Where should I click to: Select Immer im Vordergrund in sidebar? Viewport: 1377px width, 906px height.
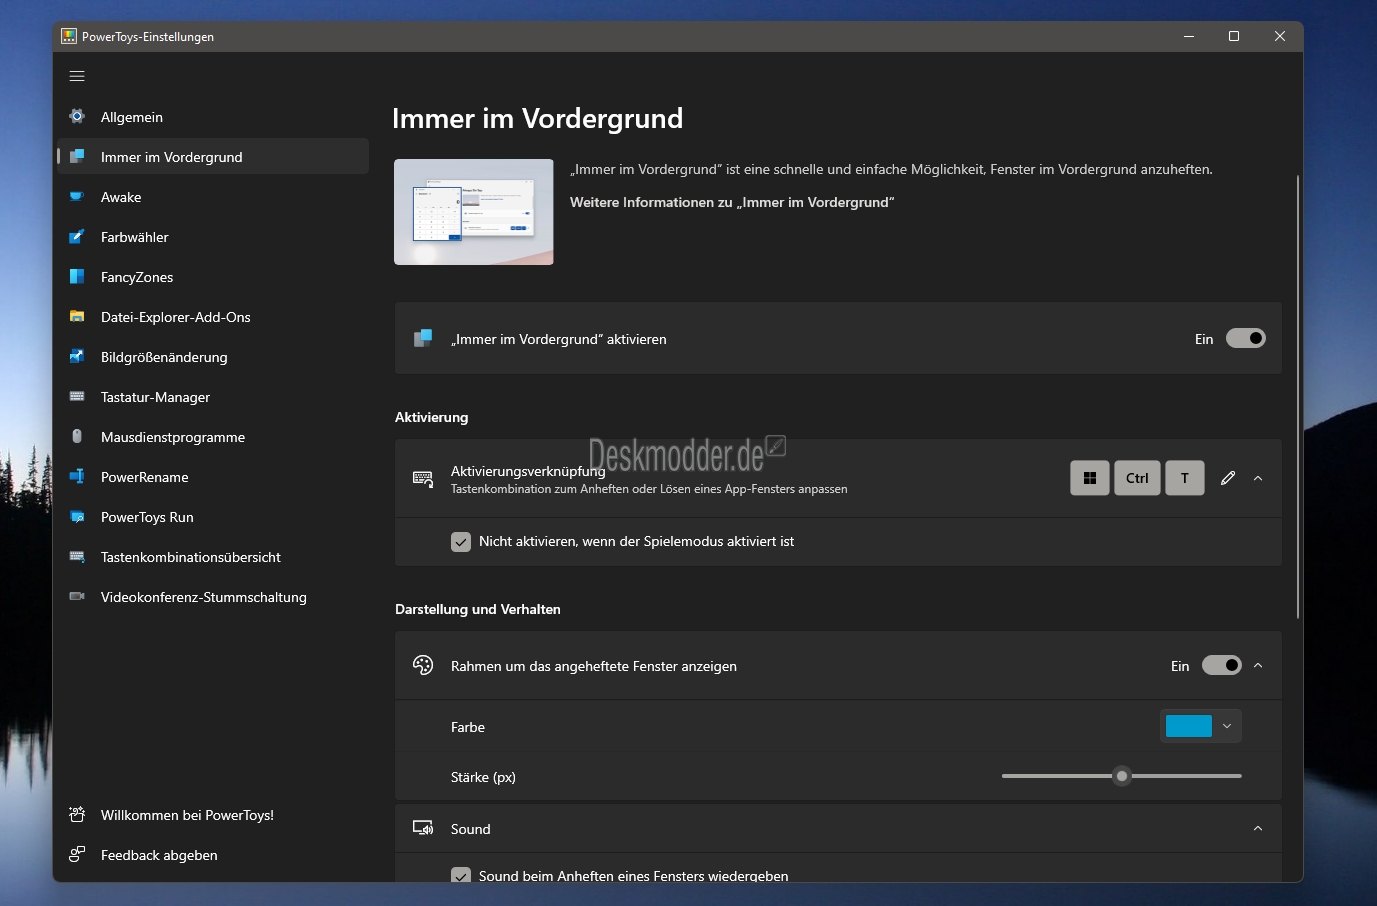pyautogui.click(x=213, y=157)
